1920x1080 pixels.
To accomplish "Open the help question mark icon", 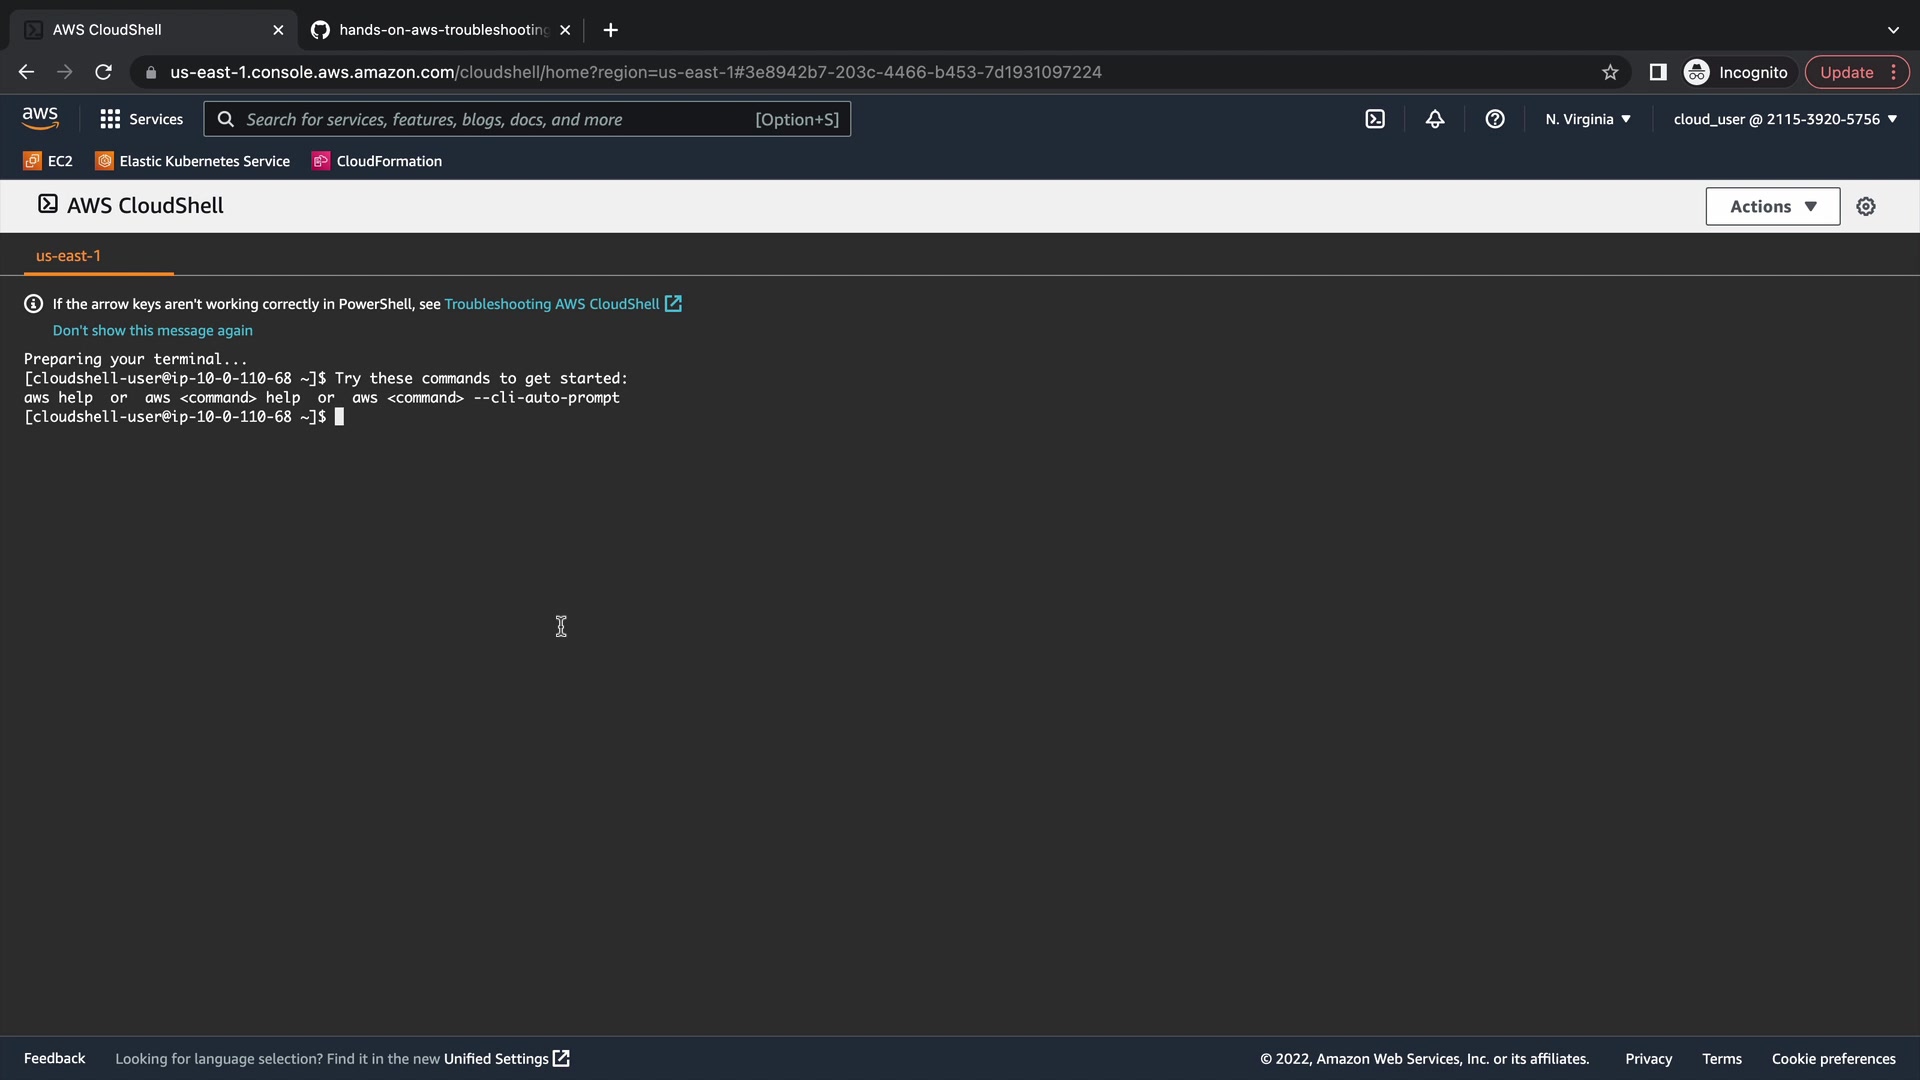I will [1495, 119].
